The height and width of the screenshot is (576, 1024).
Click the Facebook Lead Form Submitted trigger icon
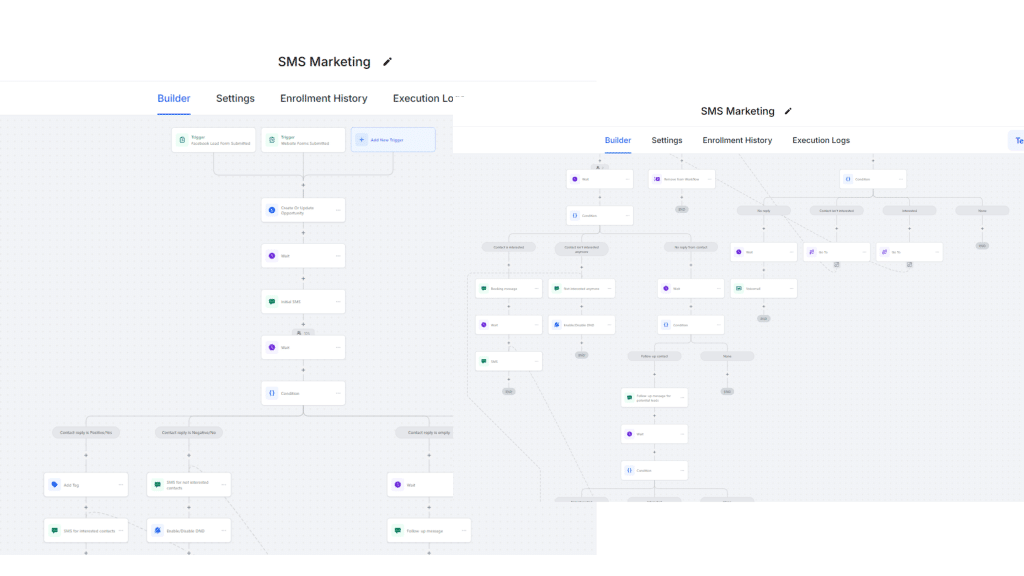(182, 140)
